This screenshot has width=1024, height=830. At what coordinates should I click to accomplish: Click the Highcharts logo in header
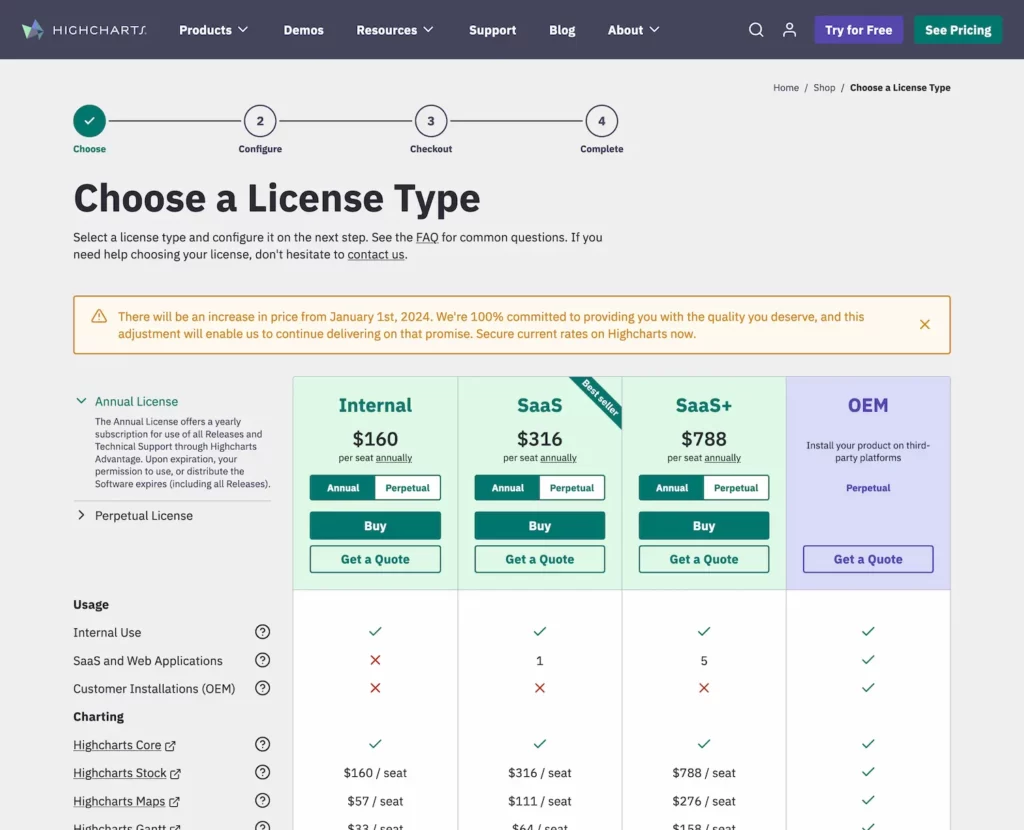(84, 30)
